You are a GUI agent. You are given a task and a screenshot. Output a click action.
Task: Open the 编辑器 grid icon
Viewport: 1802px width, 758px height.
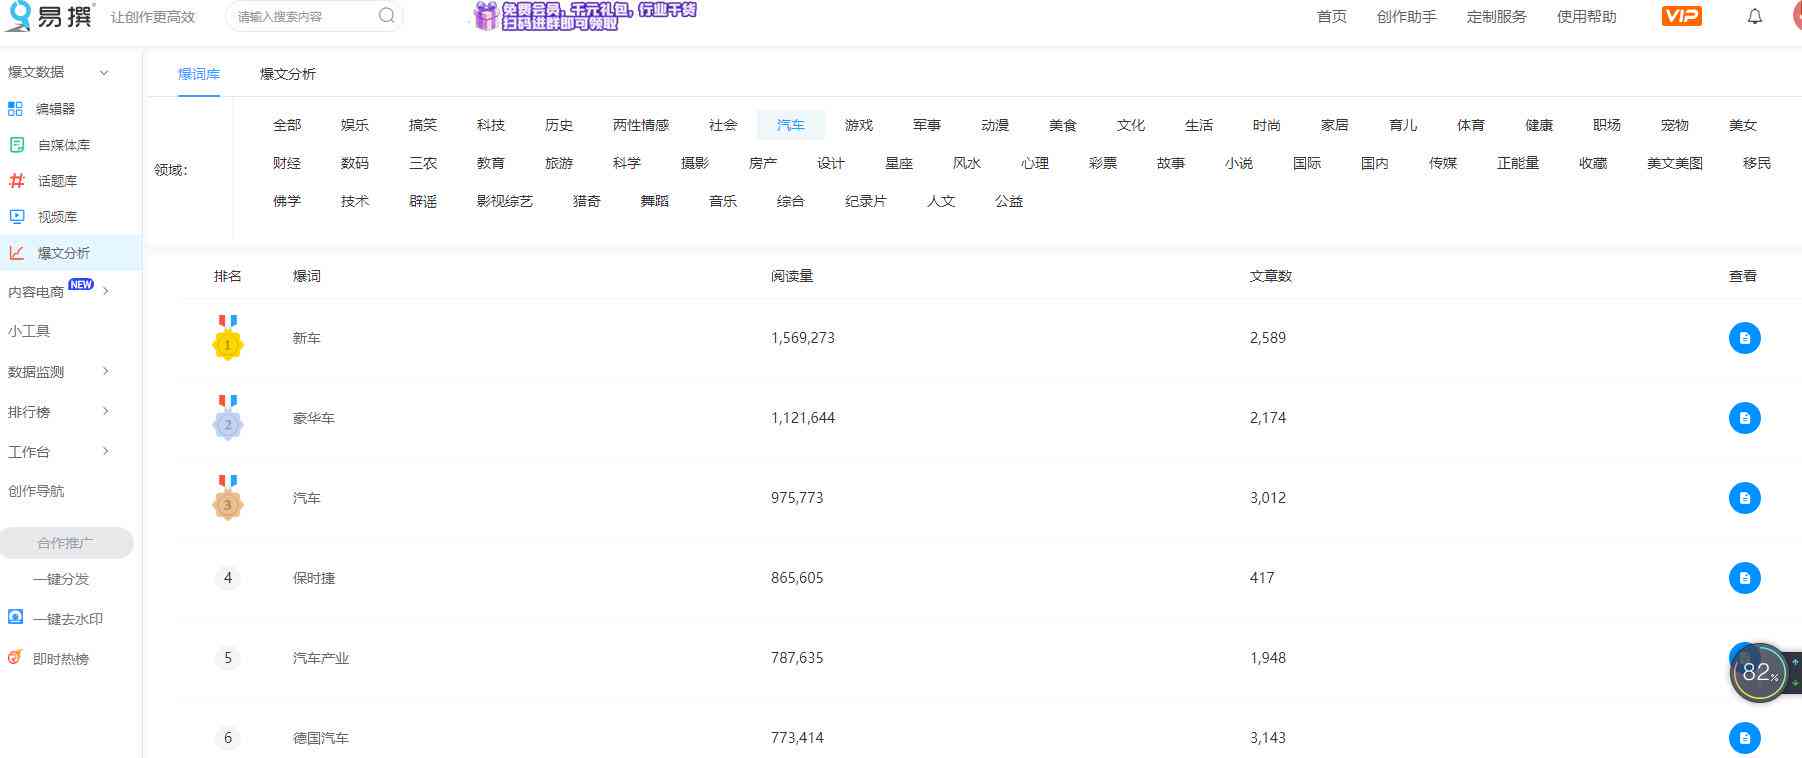(x=16, y=108)
